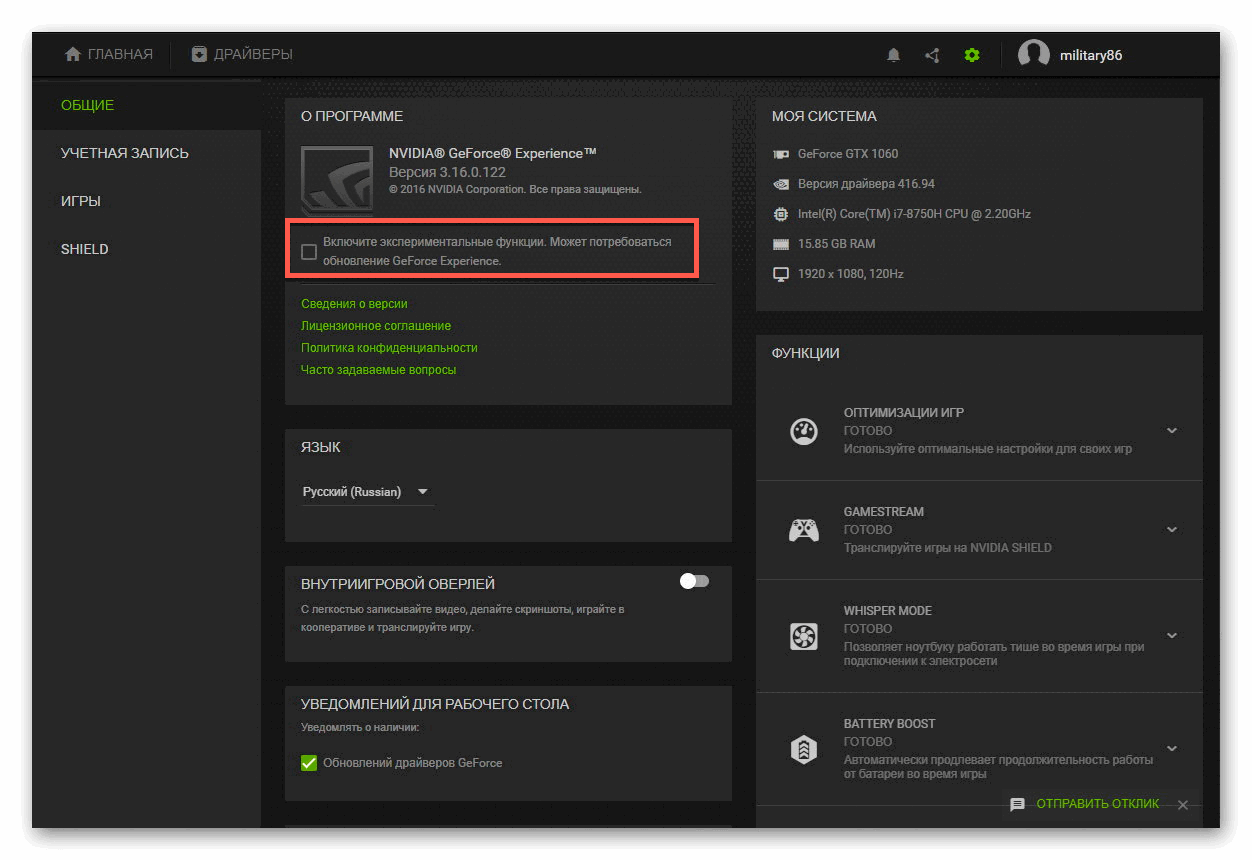Select ОБЩИЕ in the sidebar

(146, 105)
